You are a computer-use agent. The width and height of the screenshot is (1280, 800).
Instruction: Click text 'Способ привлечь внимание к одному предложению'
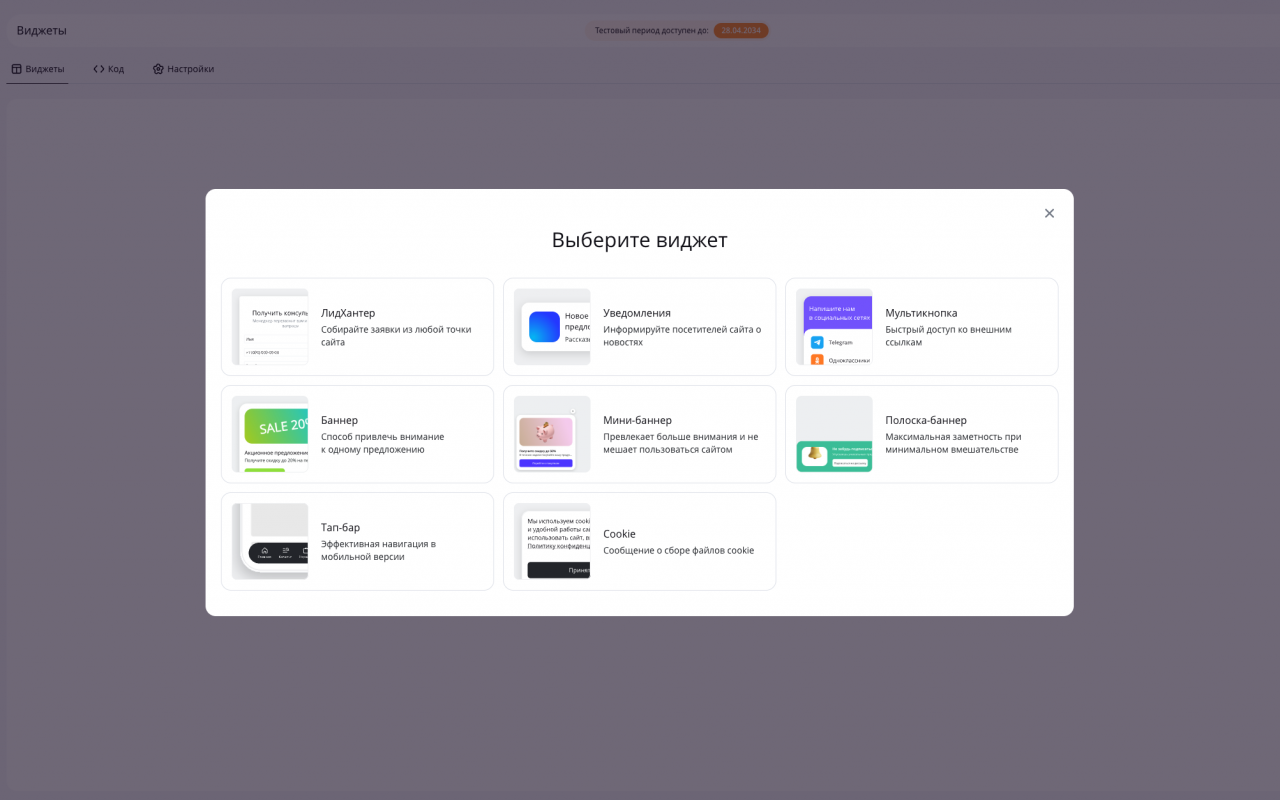[x=383, y=443]
